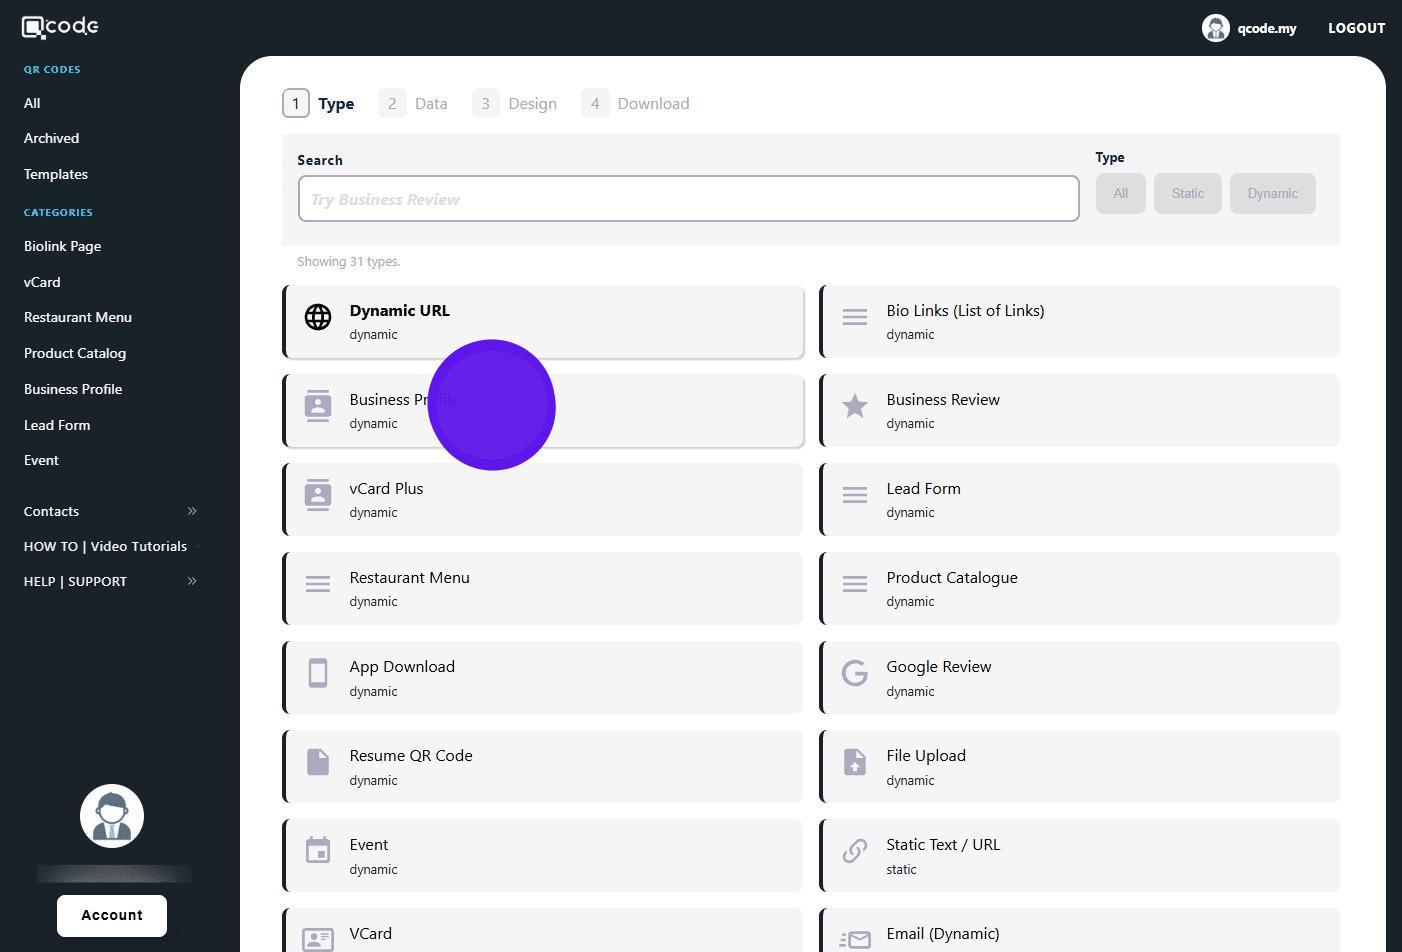
Task: Click the QR type search field
Action: coord(688,199)
